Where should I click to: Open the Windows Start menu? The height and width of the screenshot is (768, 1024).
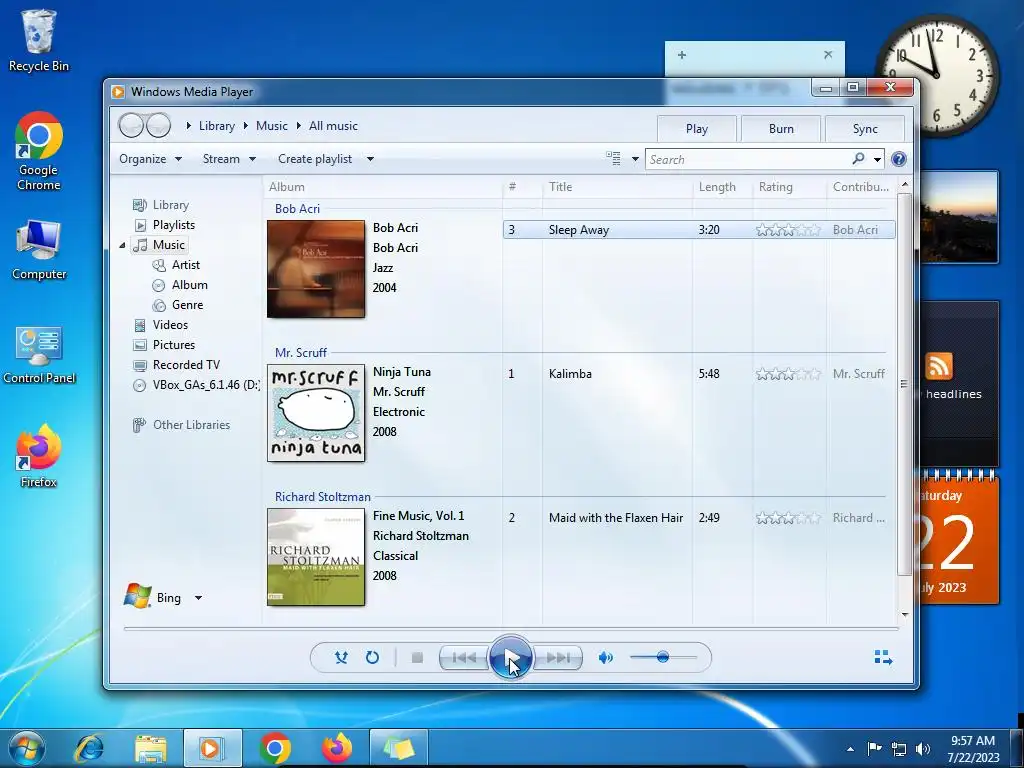27,748
